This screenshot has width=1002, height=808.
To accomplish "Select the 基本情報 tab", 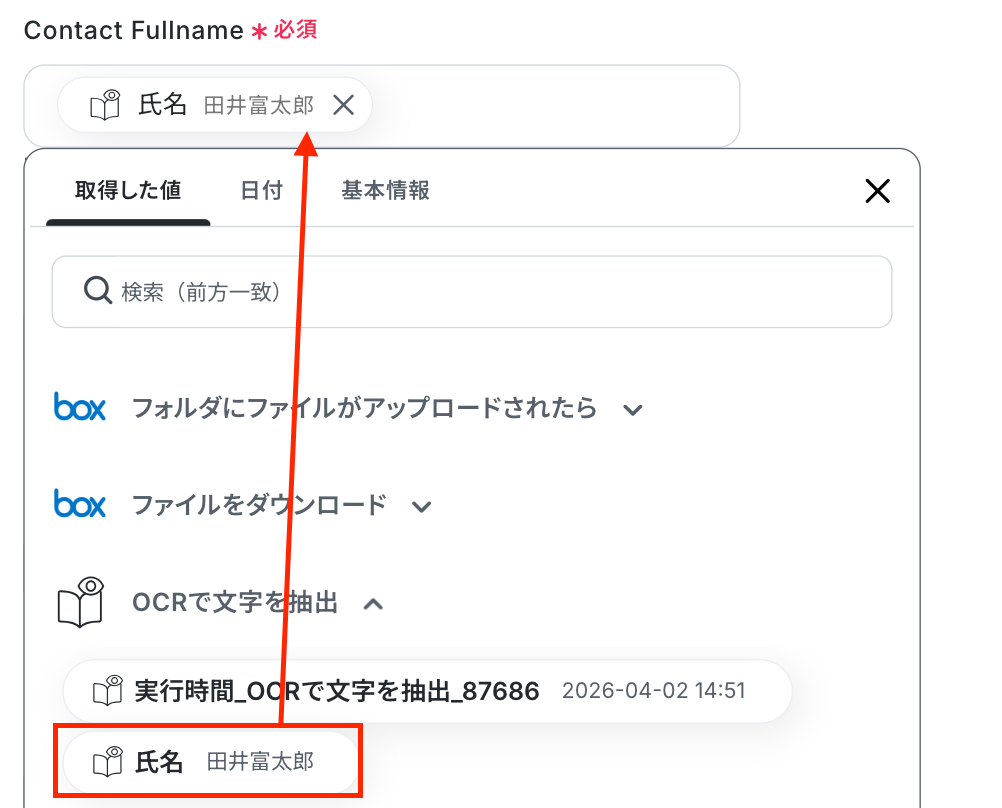I will click(x=386, y=190).
